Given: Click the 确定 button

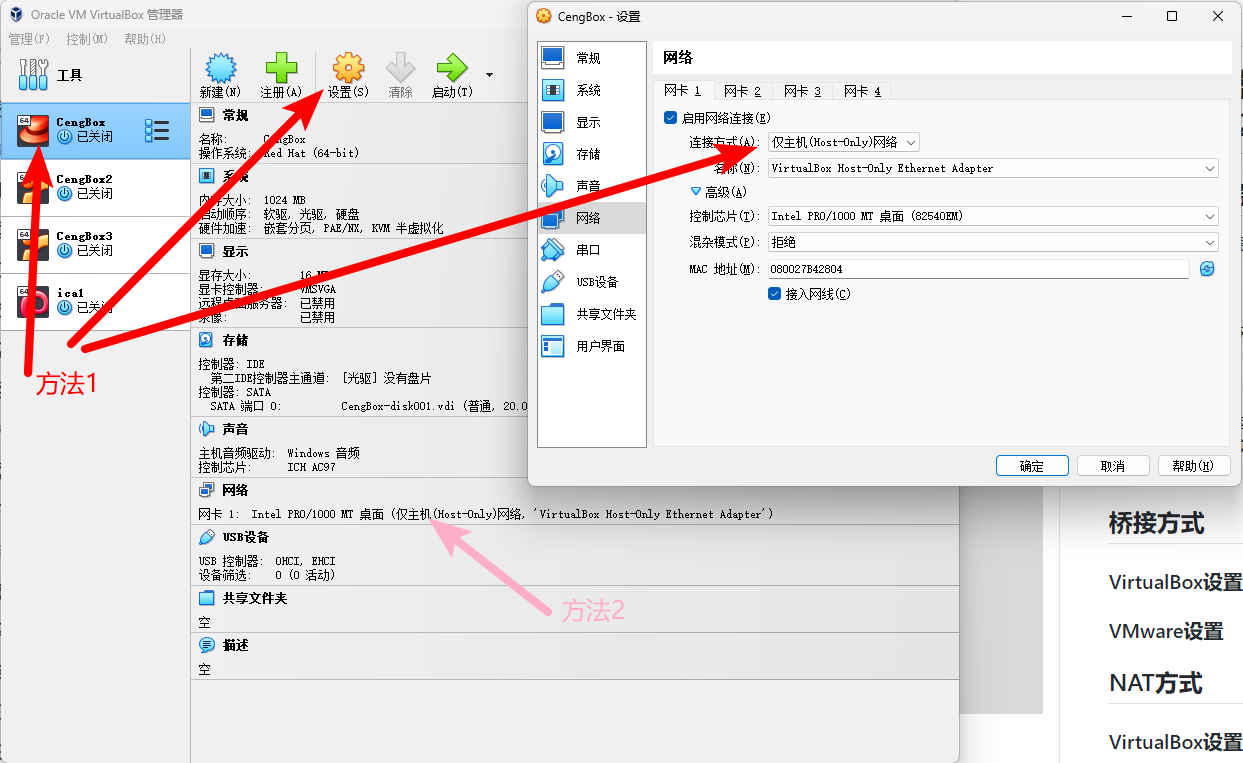Looking at the screenshot, I should pos(1032,466).
